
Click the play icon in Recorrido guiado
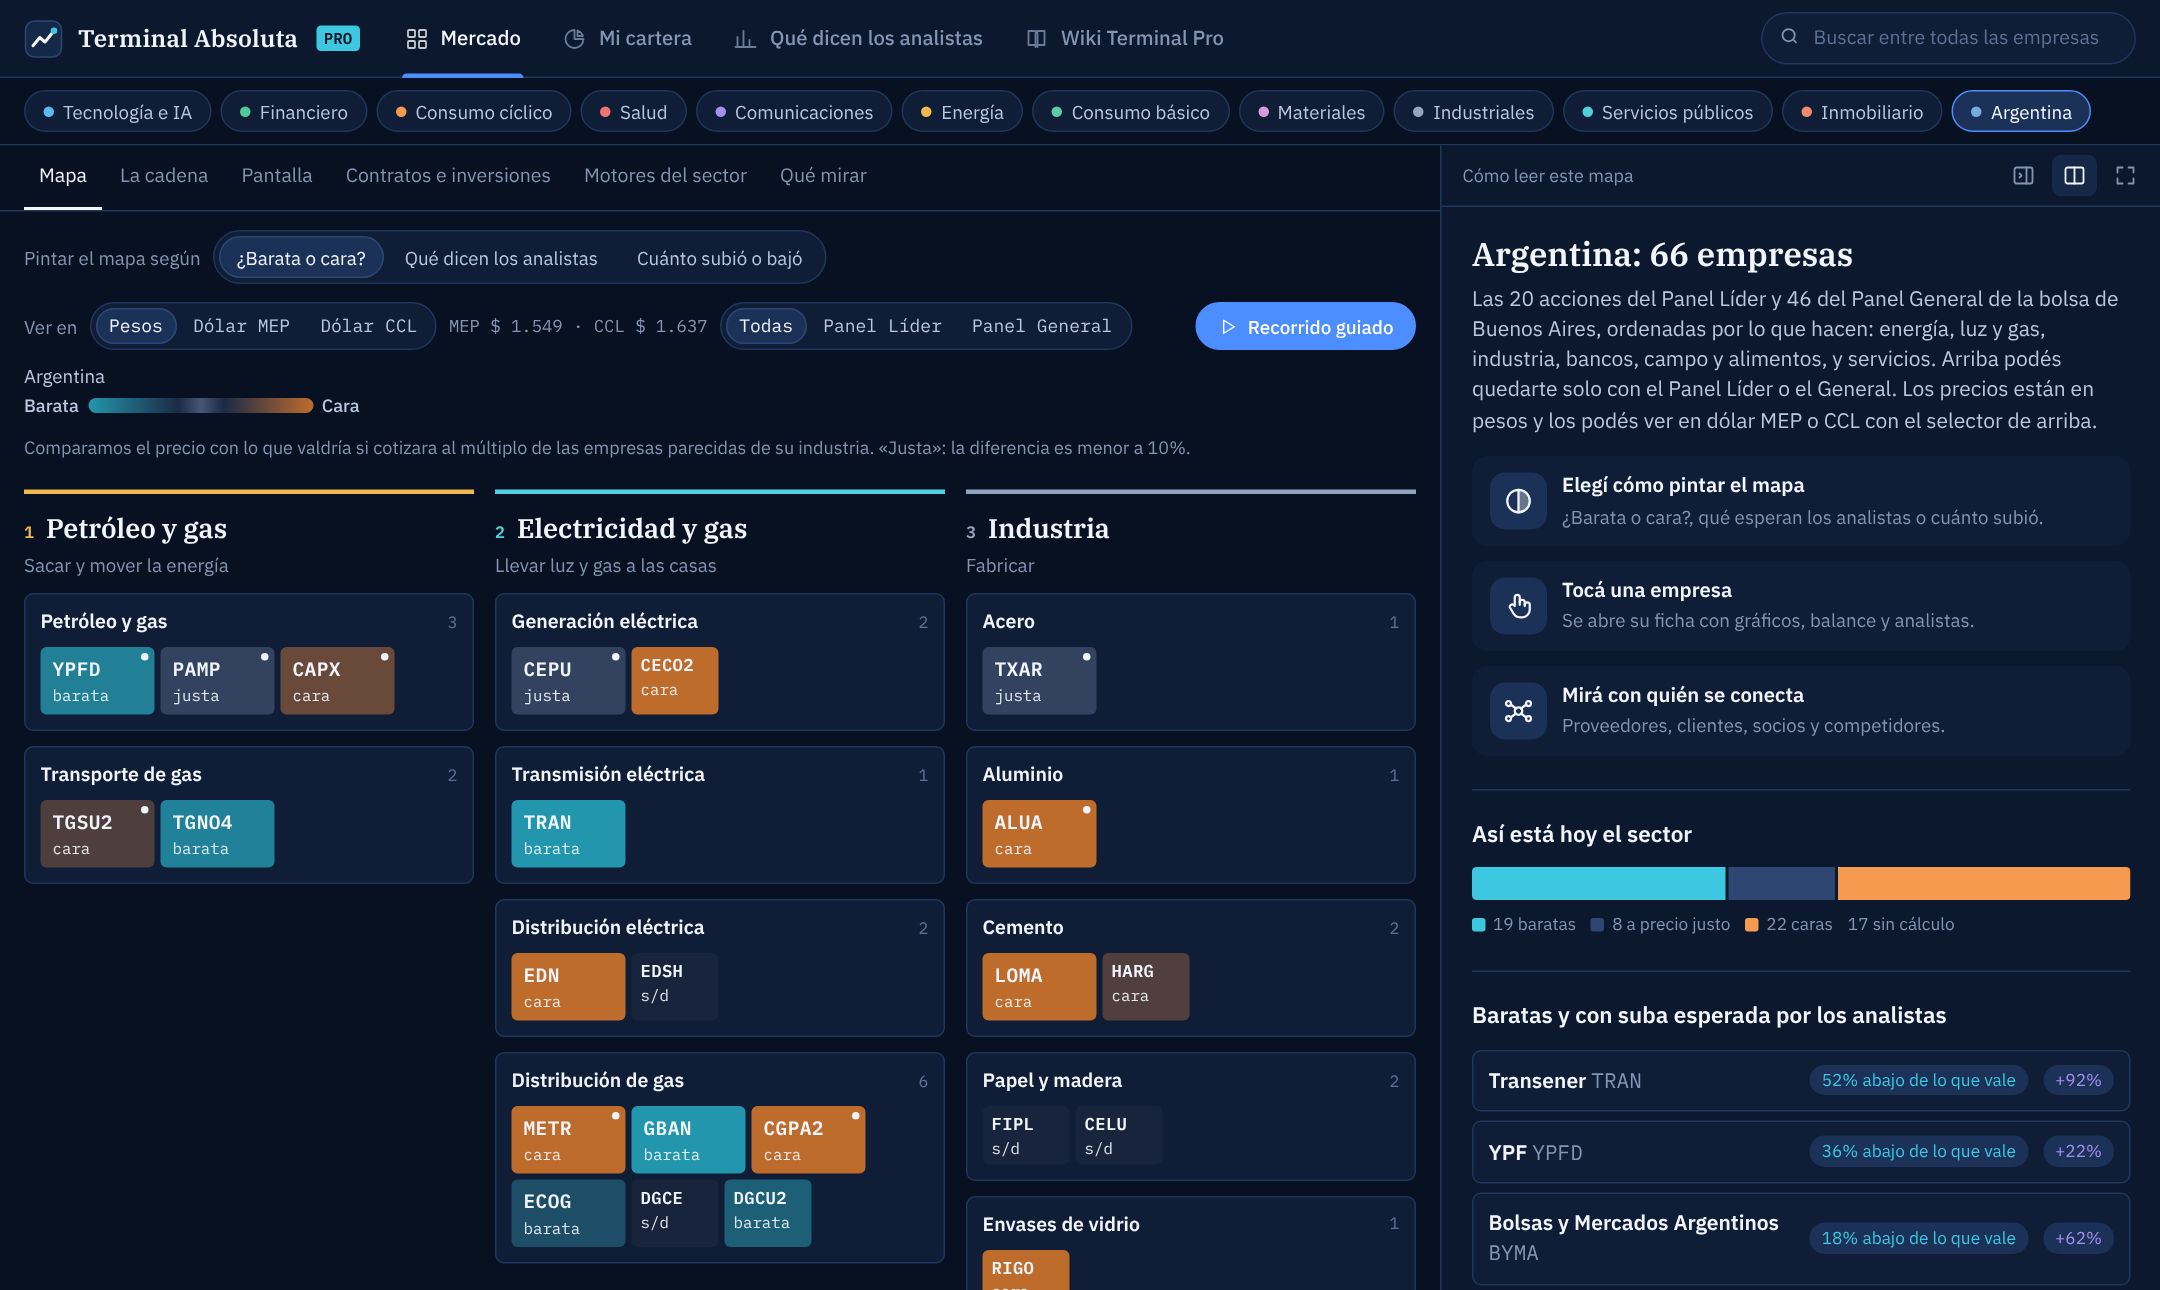1228,327
